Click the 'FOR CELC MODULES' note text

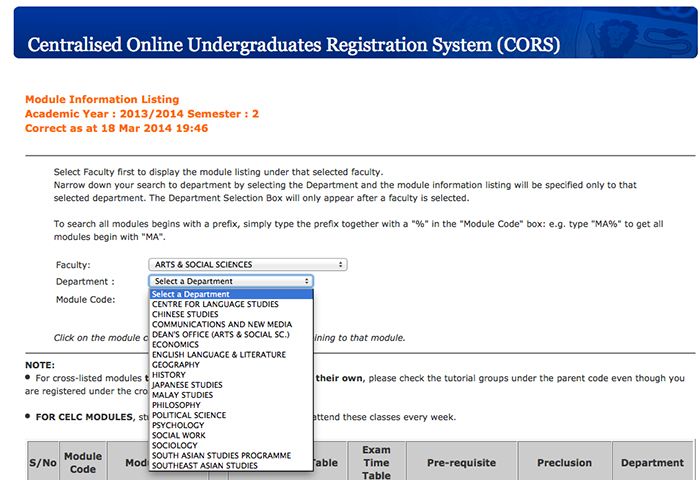point(84,417)
